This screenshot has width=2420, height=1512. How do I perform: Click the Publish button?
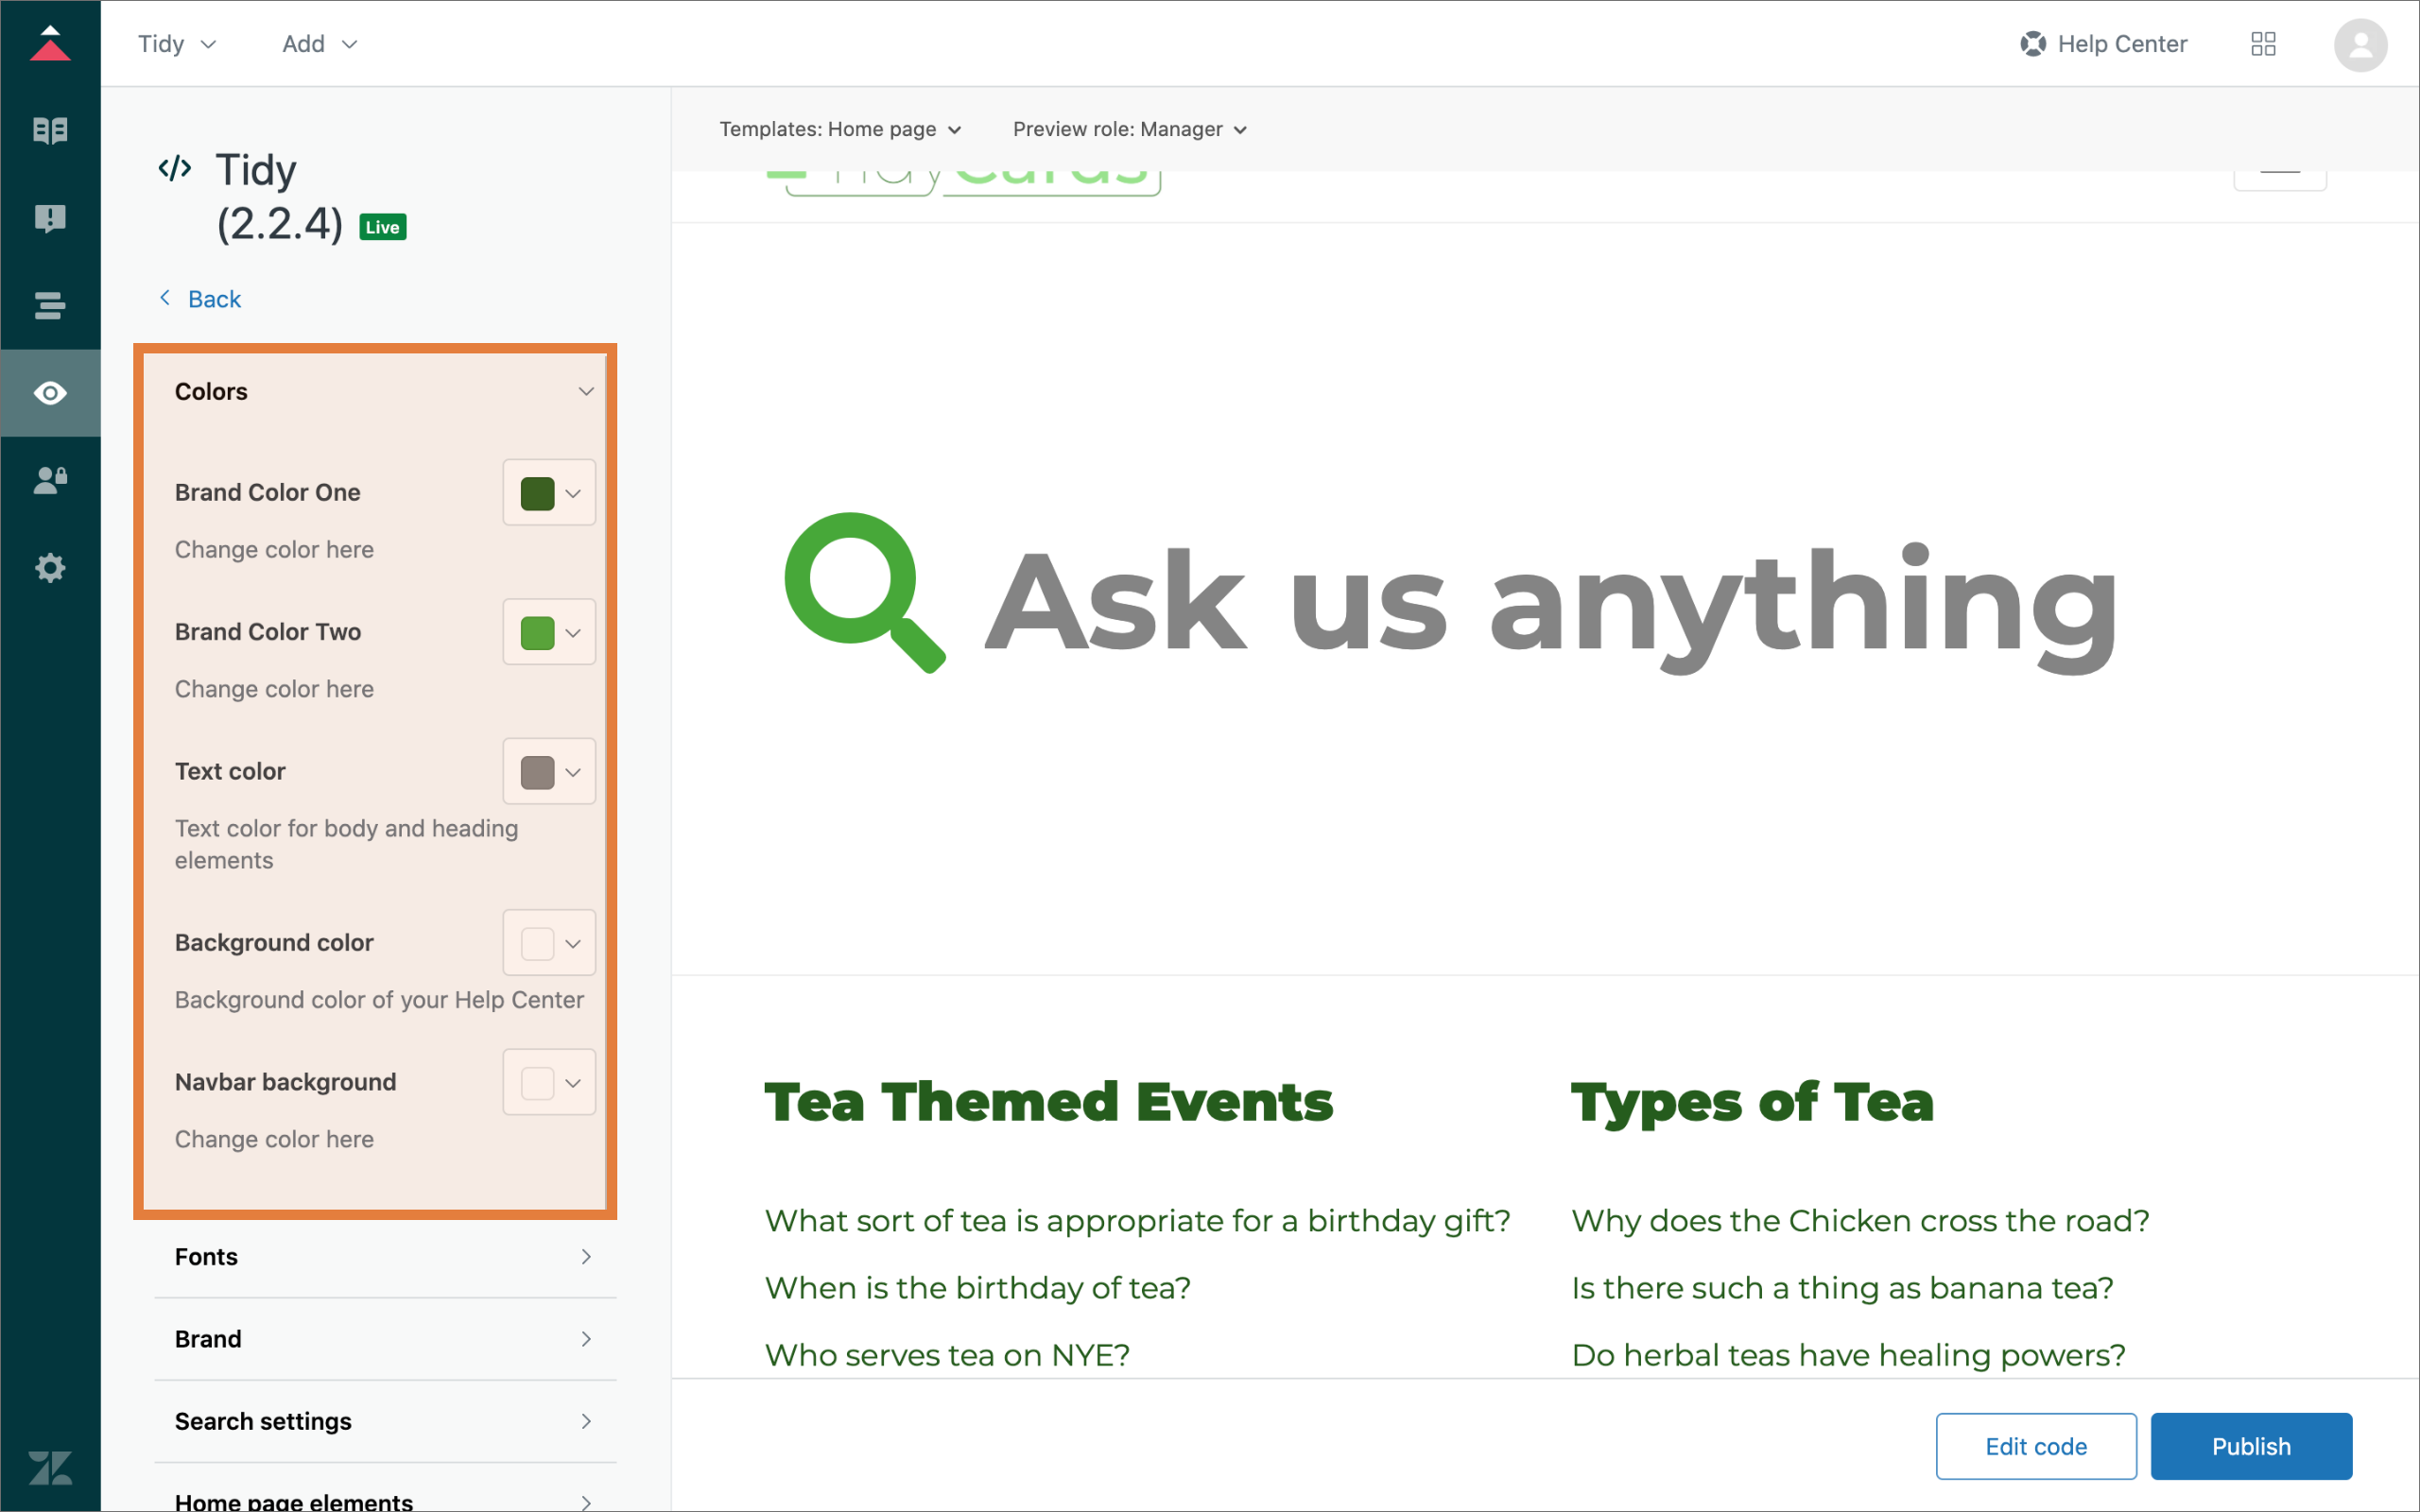pyautogui.click(x=2250, y=1446)
